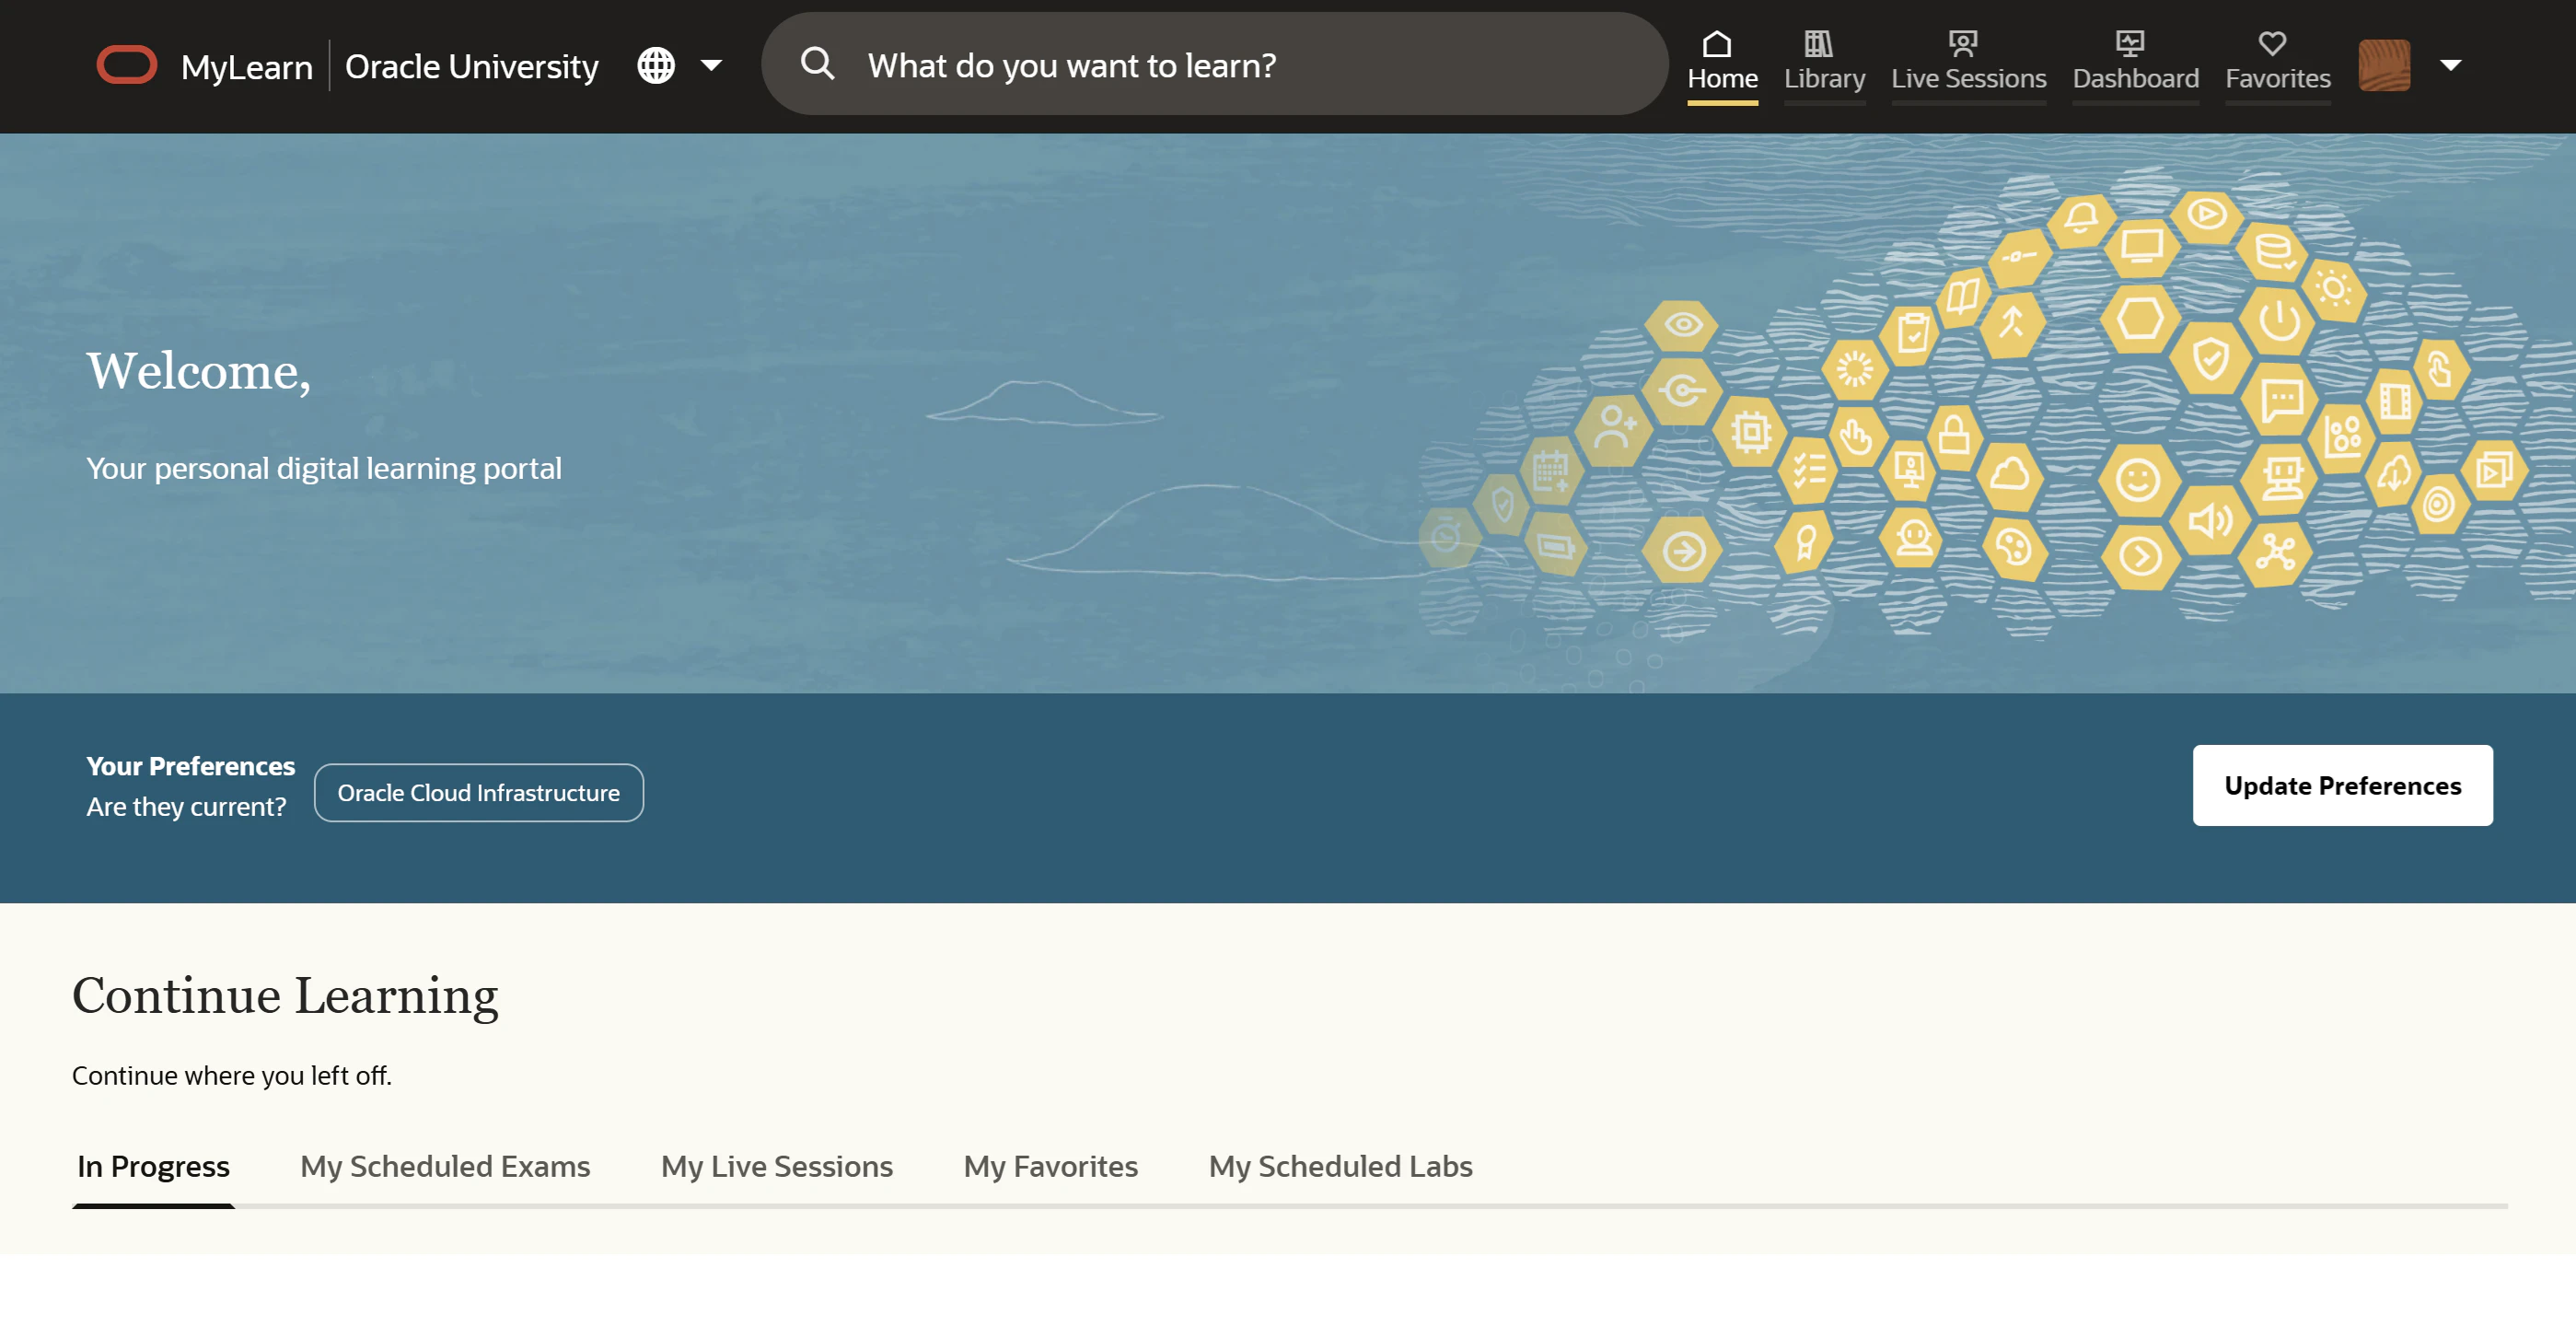
Task: Click the 'Your personal digital learning portal' text
Action: 324,469
